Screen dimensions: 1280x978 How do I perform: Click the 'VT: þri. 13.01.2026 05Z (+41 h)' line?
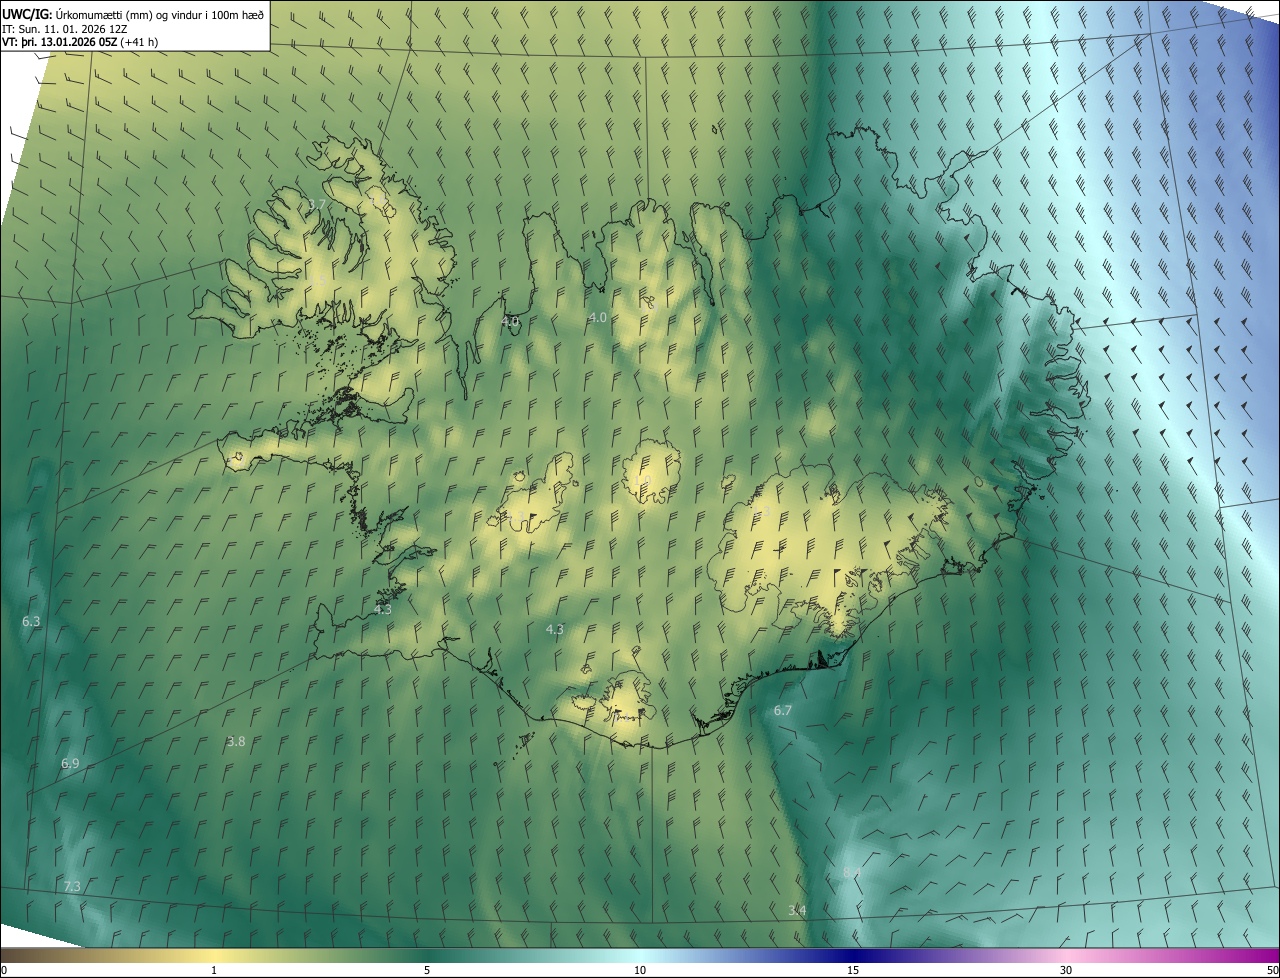click(x=80, y=42)
